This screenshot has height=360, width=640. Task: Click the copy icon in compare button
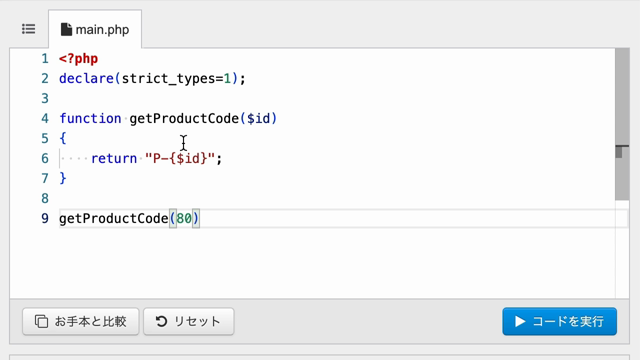click(x=41, y=321)
